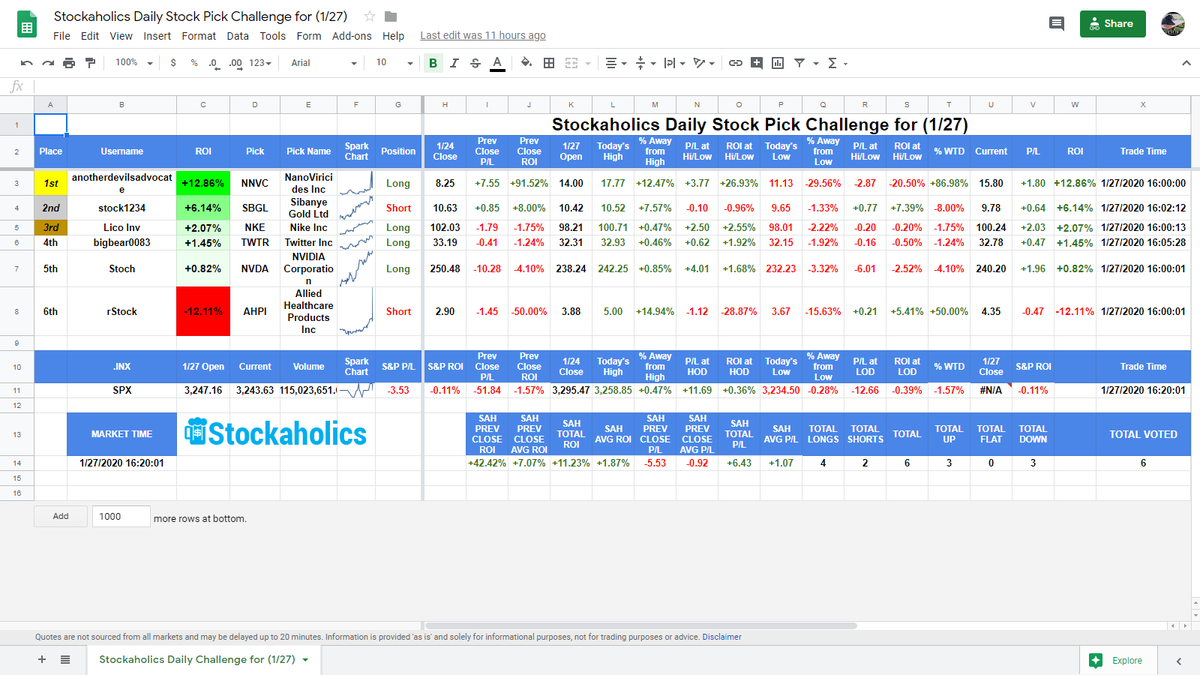Open the Edit menu
The image size is (1200, 675).
(90, 36)
